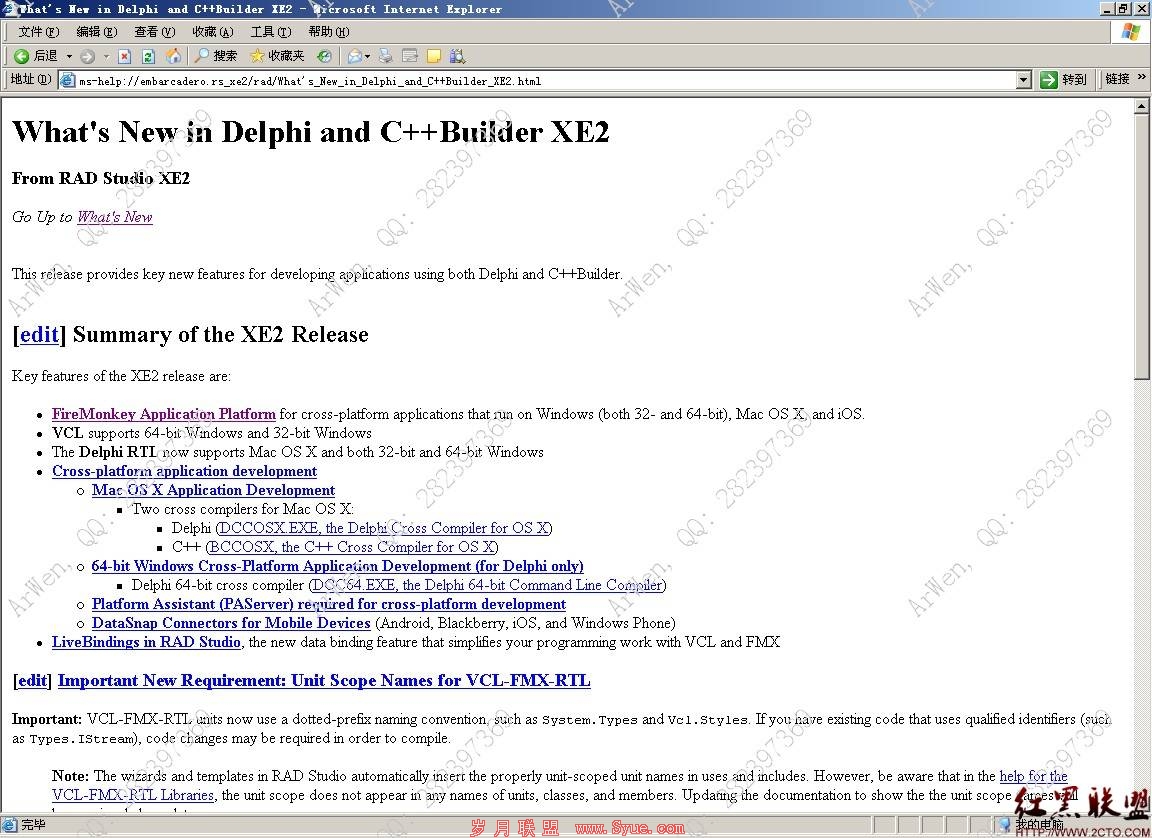
Task: Click edit link beside Summary heading
Action: coord(39,334)
